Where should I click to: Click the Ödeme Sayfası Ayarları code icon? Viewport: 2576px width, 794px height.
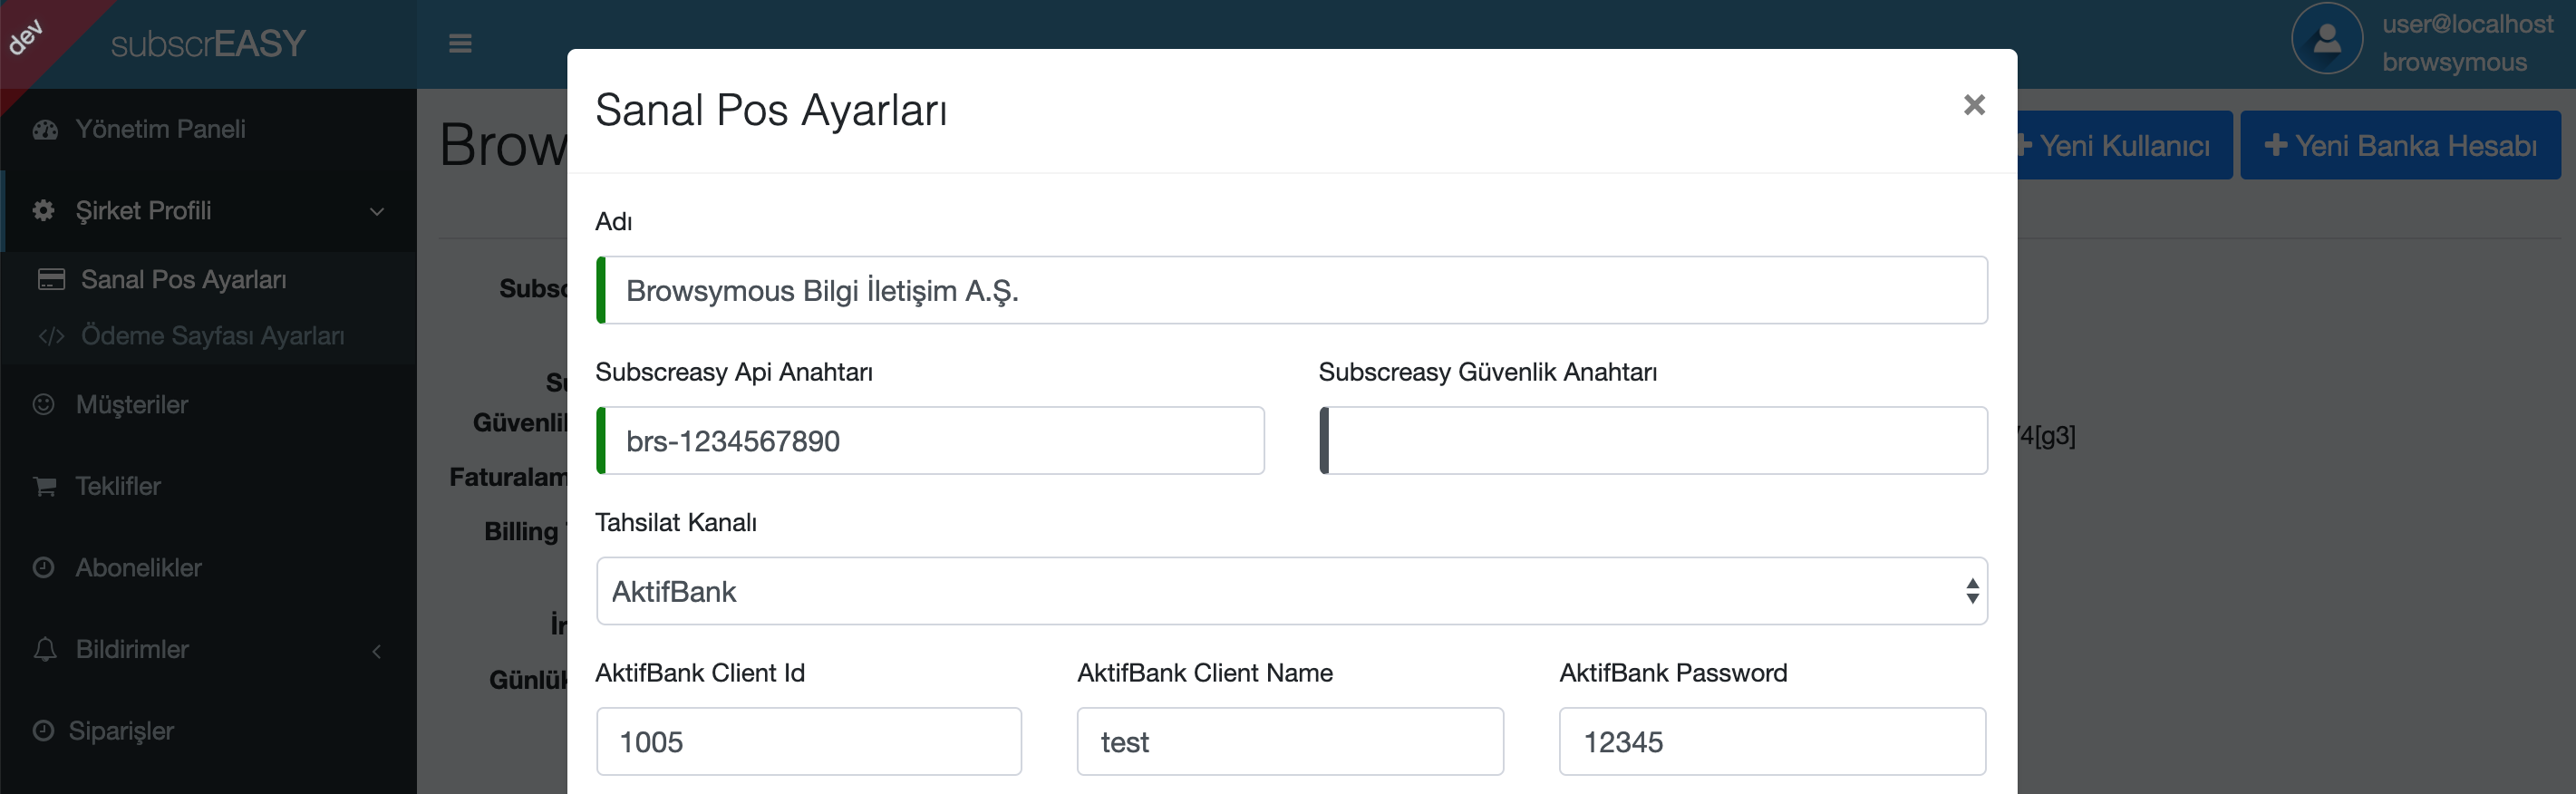coord(51,336)
